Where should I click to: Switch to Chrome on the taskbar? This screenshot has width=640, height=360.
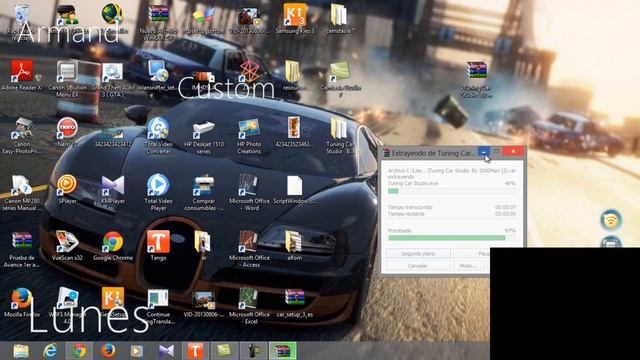[x=79, y=351]
